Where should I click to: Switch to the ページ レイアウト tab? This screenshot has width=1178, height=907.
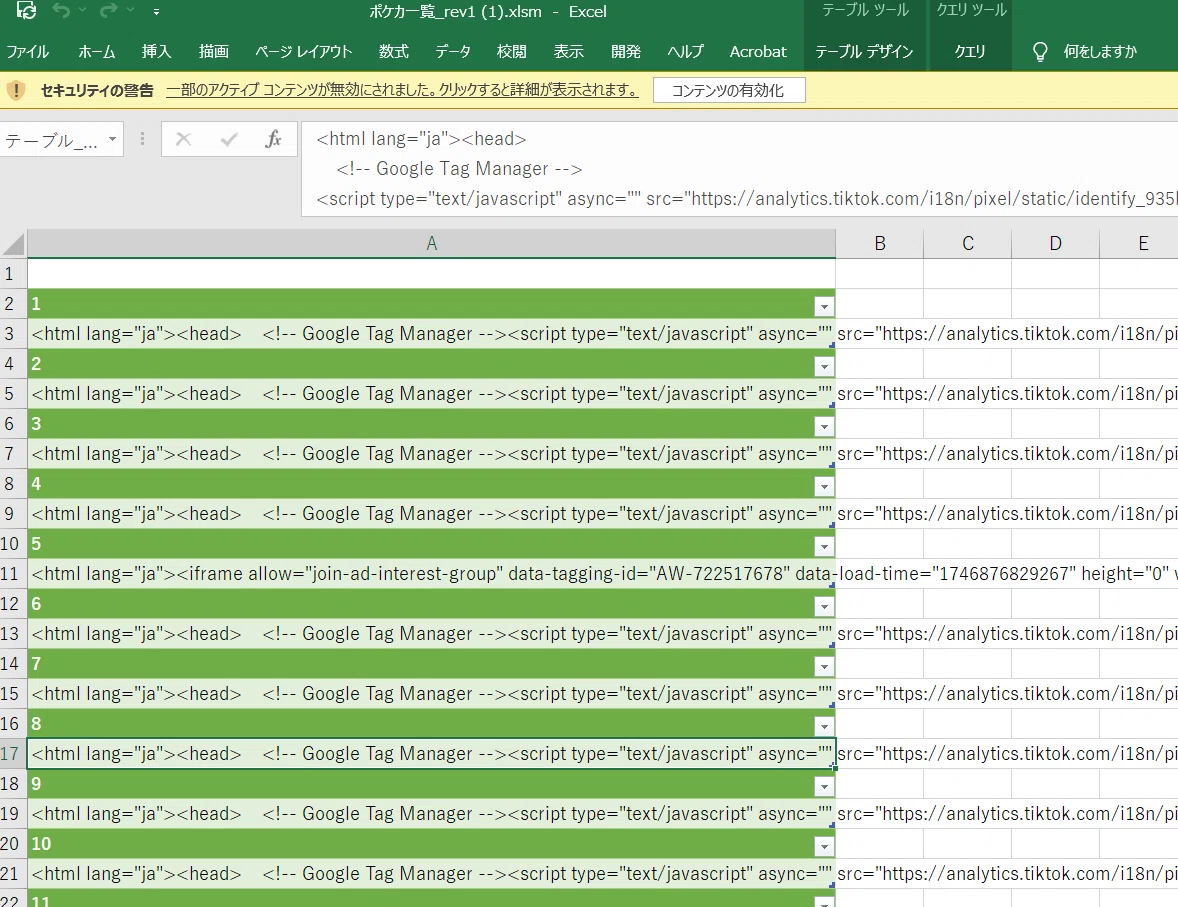(x=304, y=51)
